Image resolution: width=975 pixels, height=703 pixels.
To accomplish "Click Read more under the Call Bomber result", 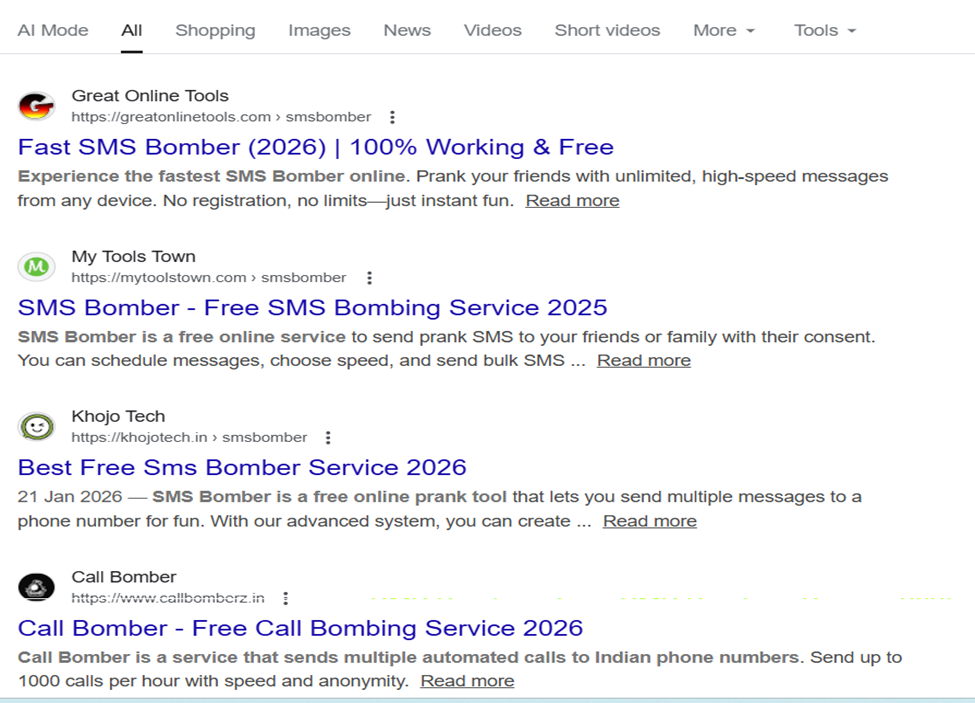I will pyautogui.click(x=467, y=680).
